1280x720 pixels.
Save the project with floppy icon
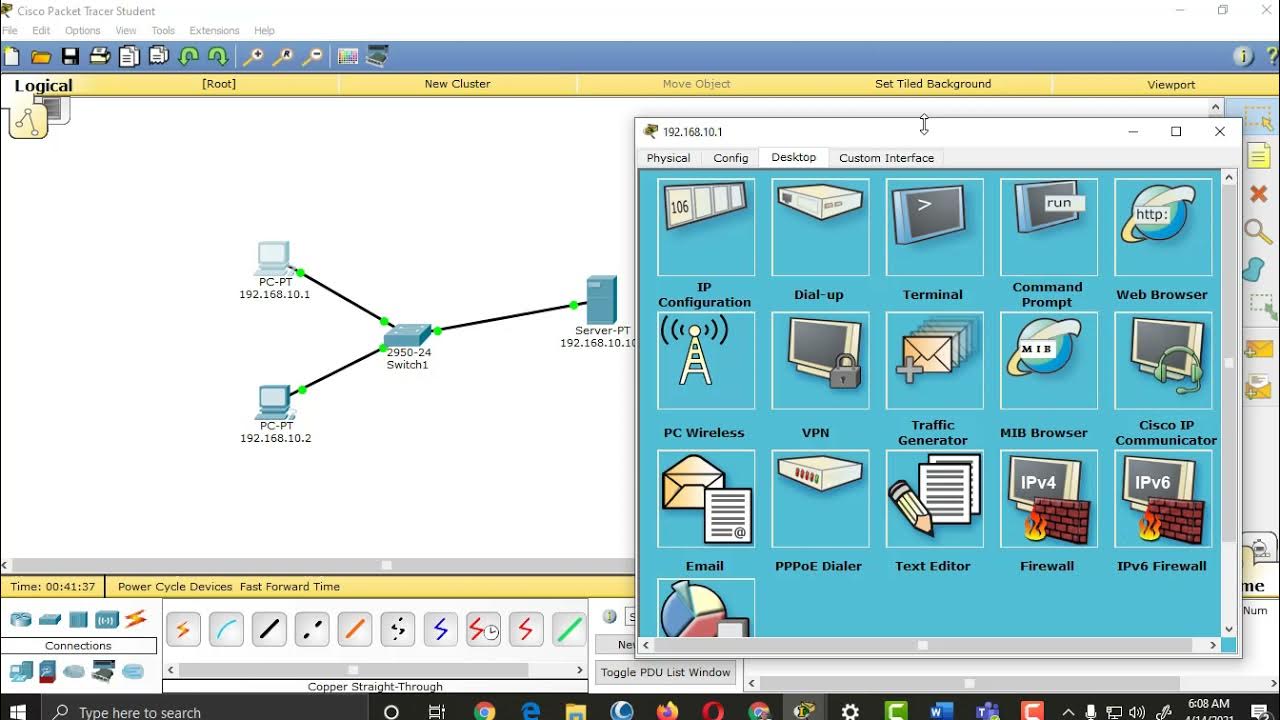70,56
